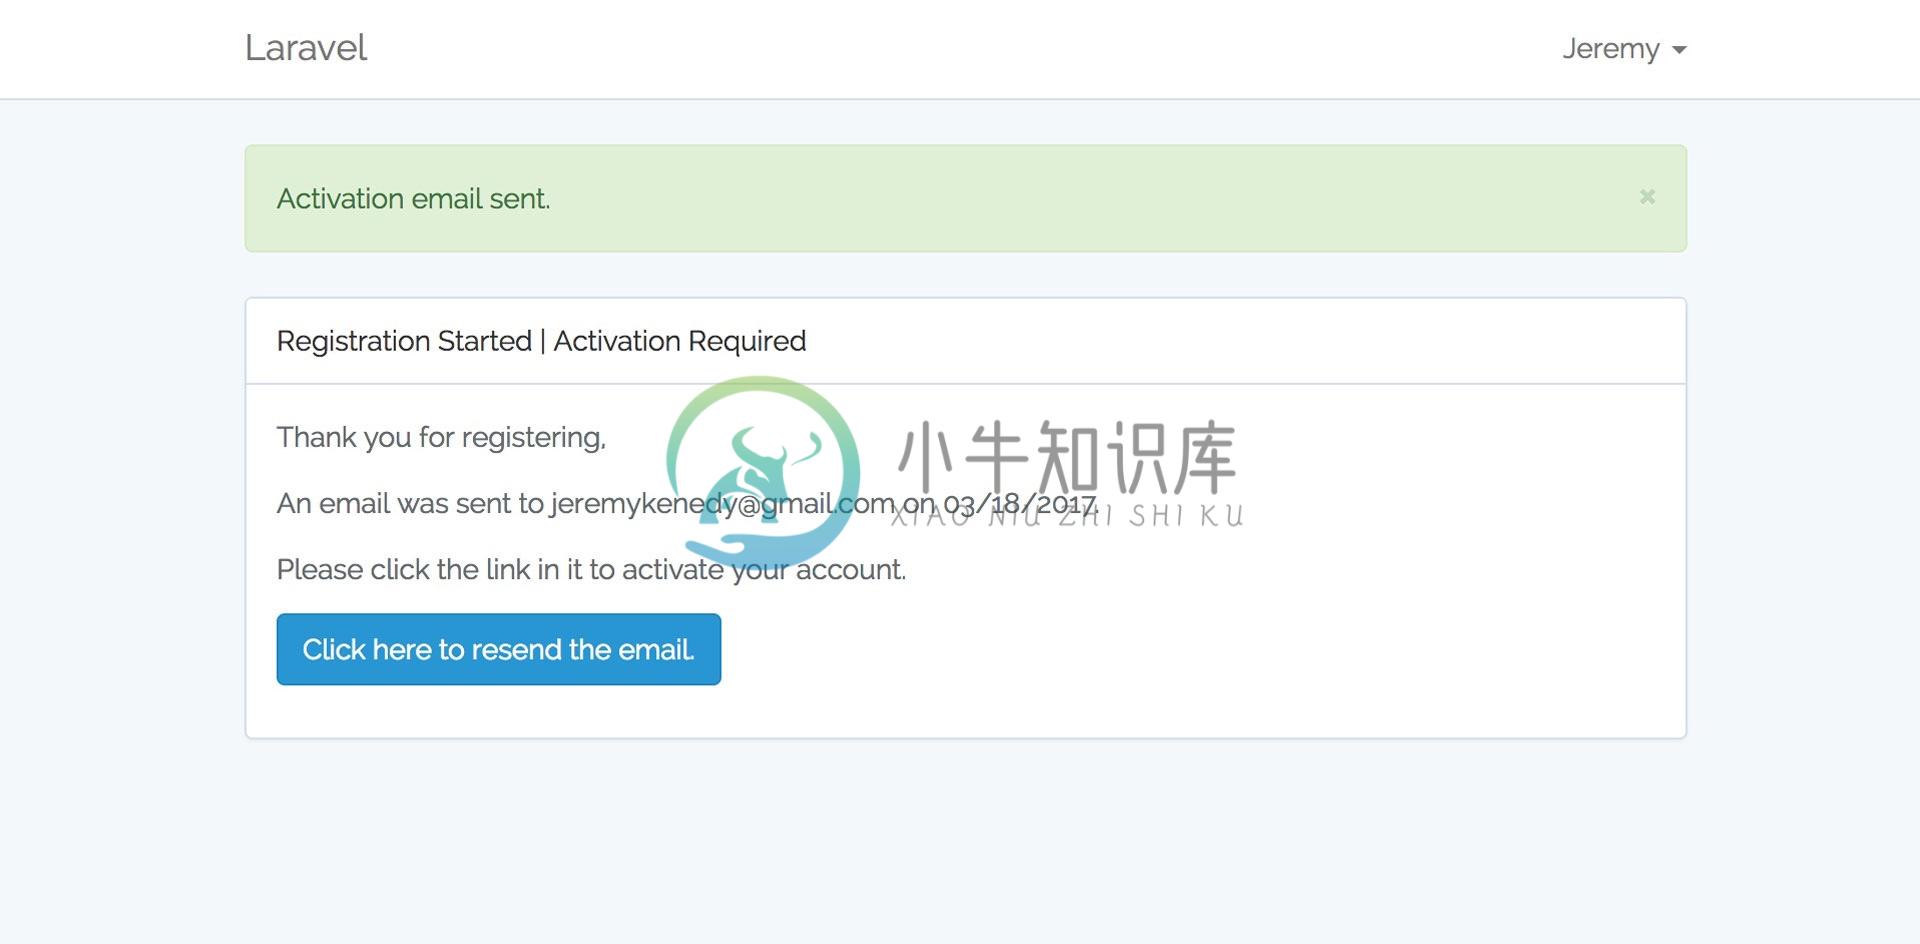Click here to resend the email button

pyautogui.click(x=499, y=649)
